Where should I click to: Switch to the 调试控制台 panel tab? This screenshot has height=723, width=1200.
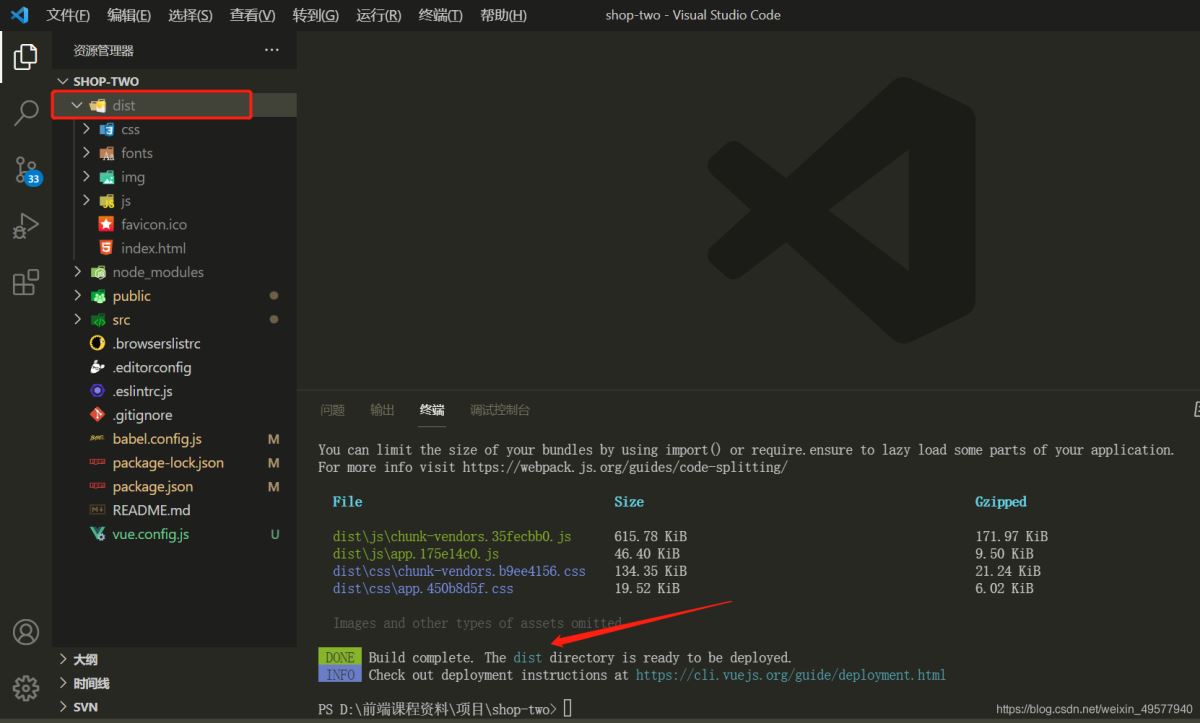click(500, 410)
